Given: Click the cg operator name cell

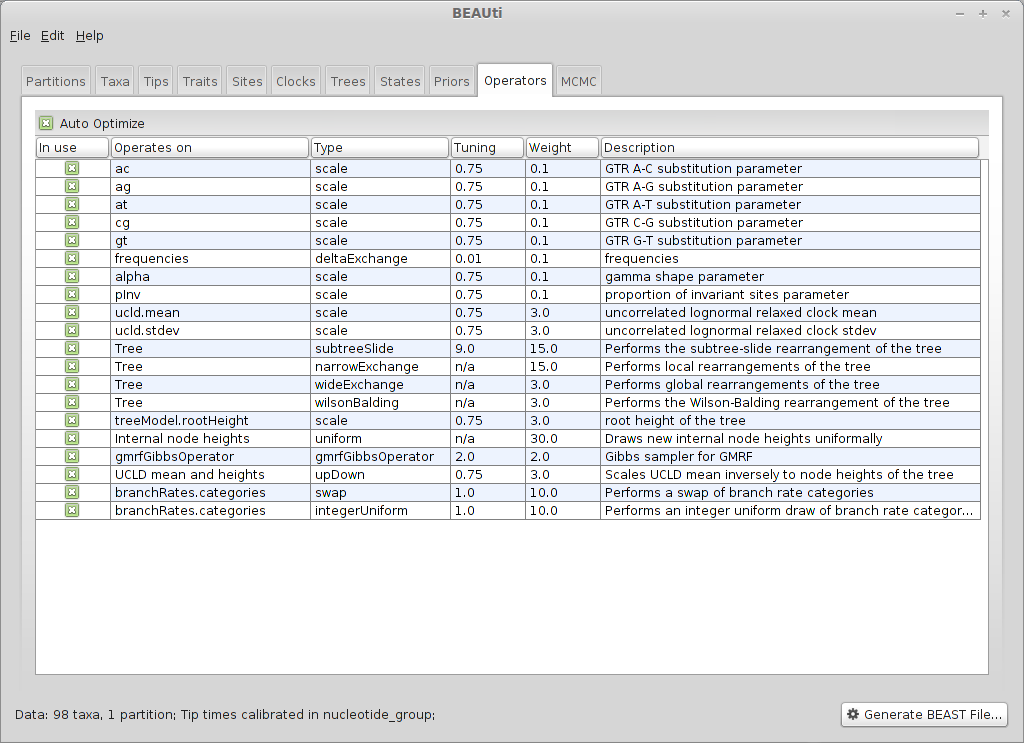Looking at the screenshot, I should (x=210, y=223).
